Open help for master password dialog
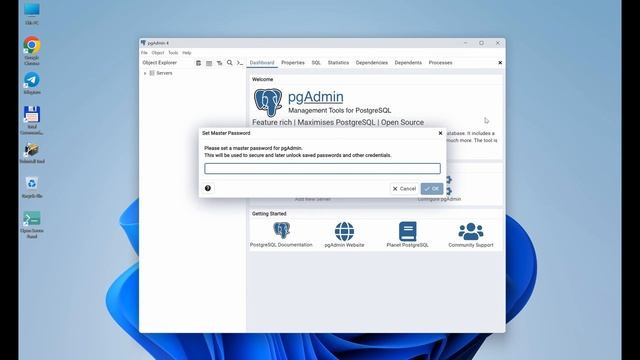Viewport: 640px width, 360px height. (x=208, y=188)
